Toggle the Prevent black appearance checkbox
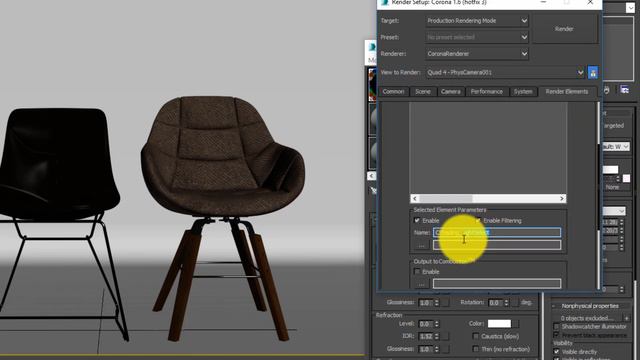The height and width of the screenshot is (360, 640). pos(556,335)
